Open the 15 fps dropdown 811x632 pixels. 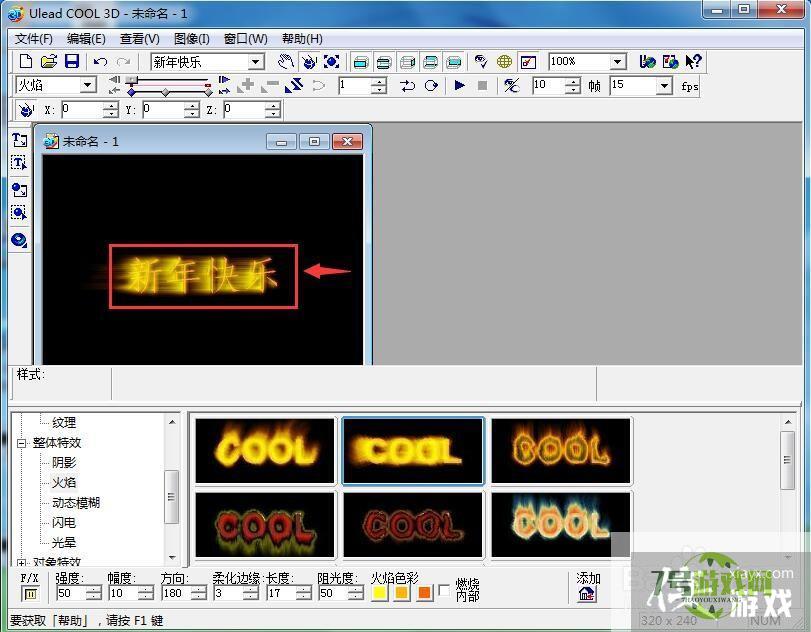664,85
